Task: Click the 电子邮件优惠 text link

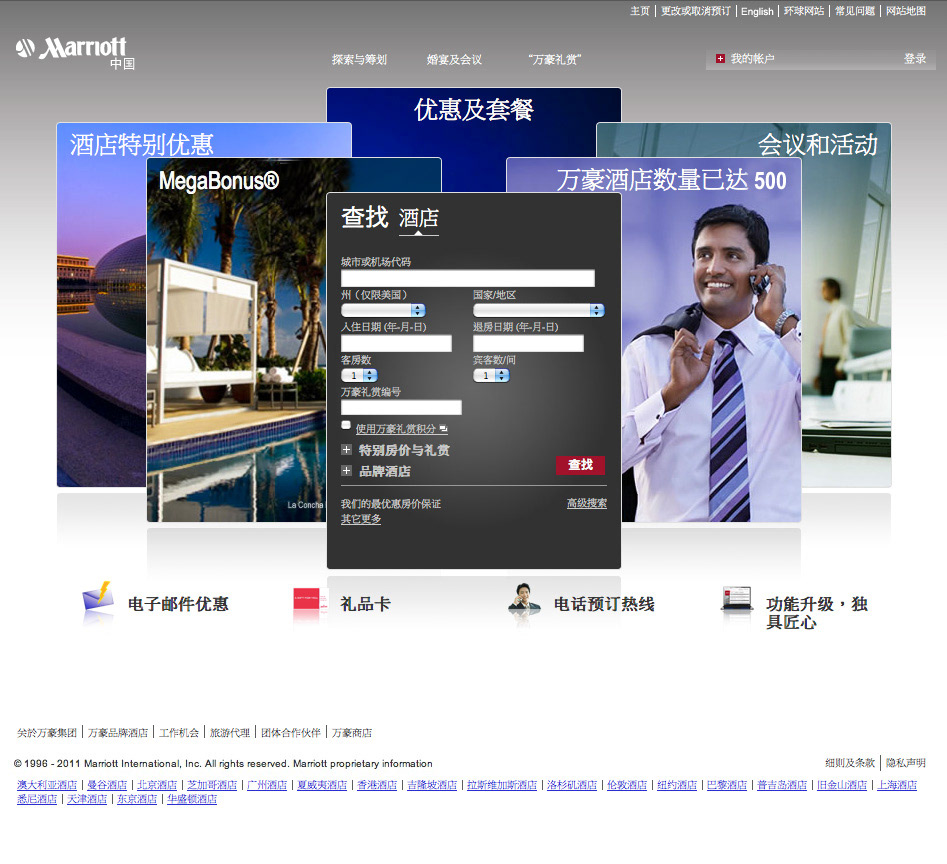Action: (x=178, y=604)
